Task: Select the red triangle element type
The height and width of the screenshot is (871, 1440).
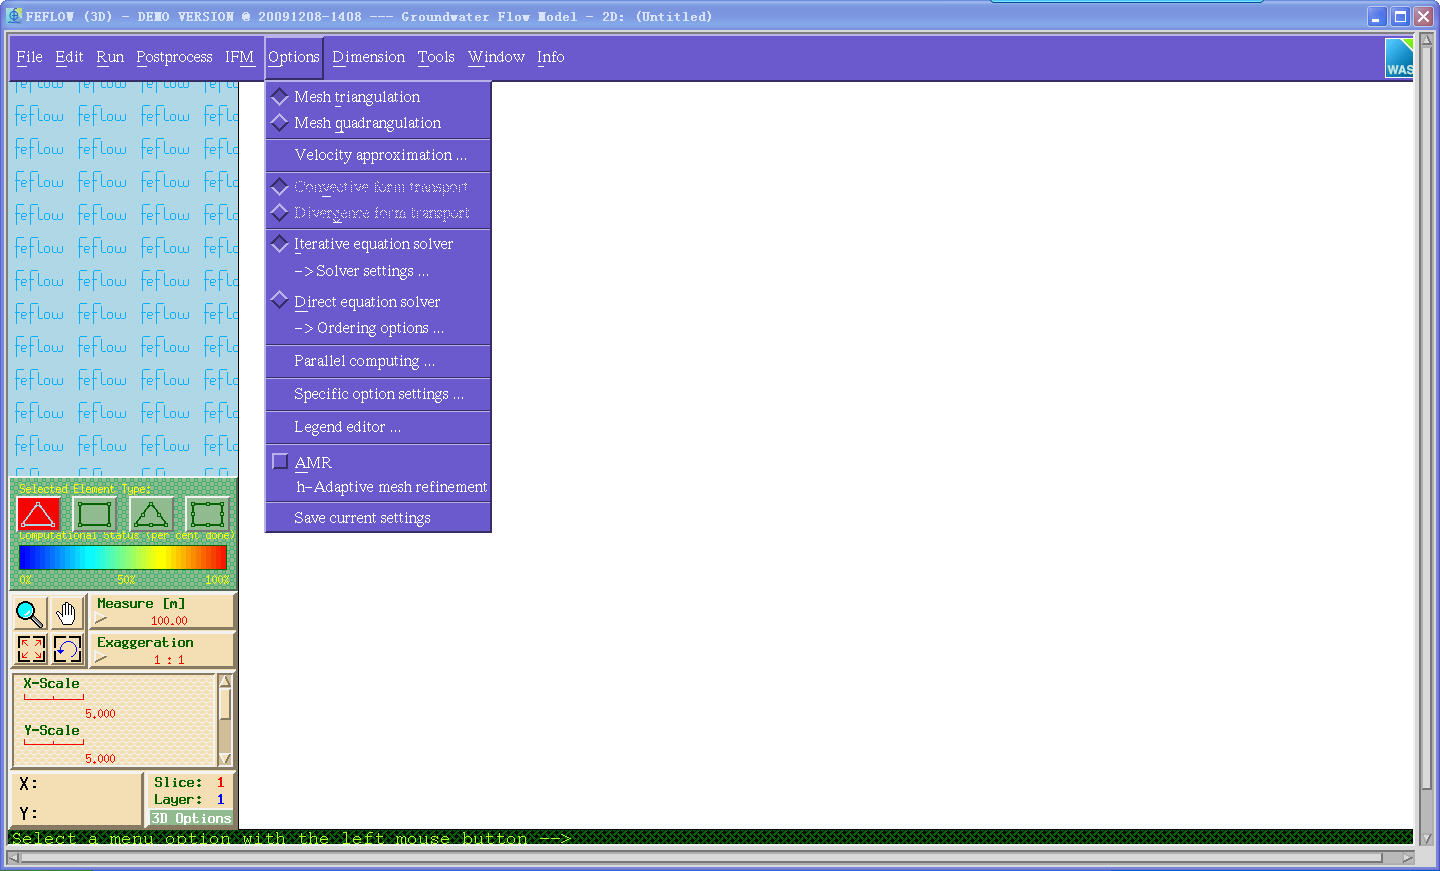Action: pos(39,514)
